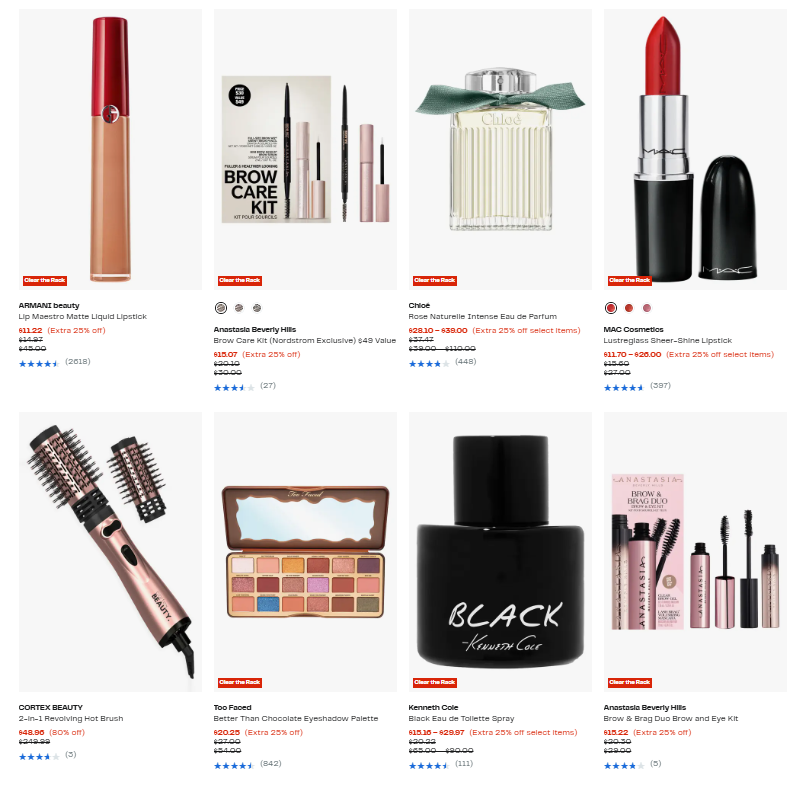The height and width of the screenshot is (786, 802).
Task: Select the second Brow Care Kit shade swatch
Action: click(239, 308)
